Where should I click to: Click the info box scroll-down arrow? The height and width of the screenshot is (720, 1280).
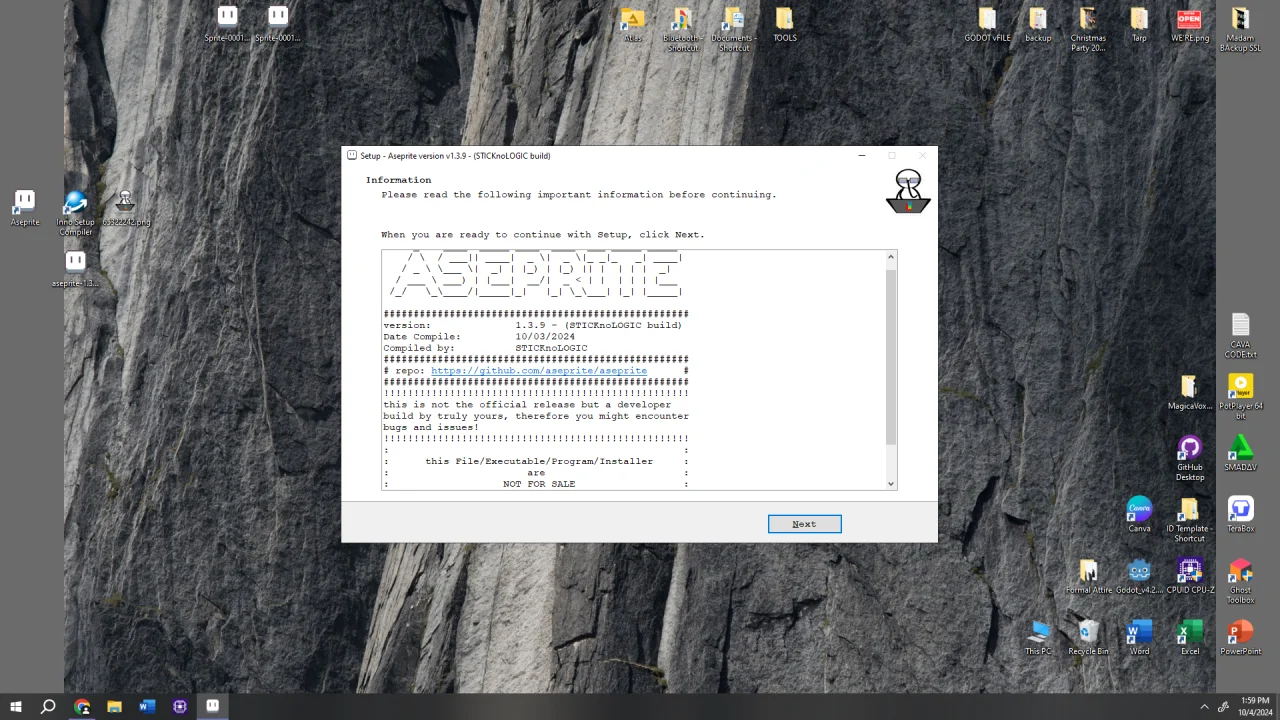tap(891, 484)
